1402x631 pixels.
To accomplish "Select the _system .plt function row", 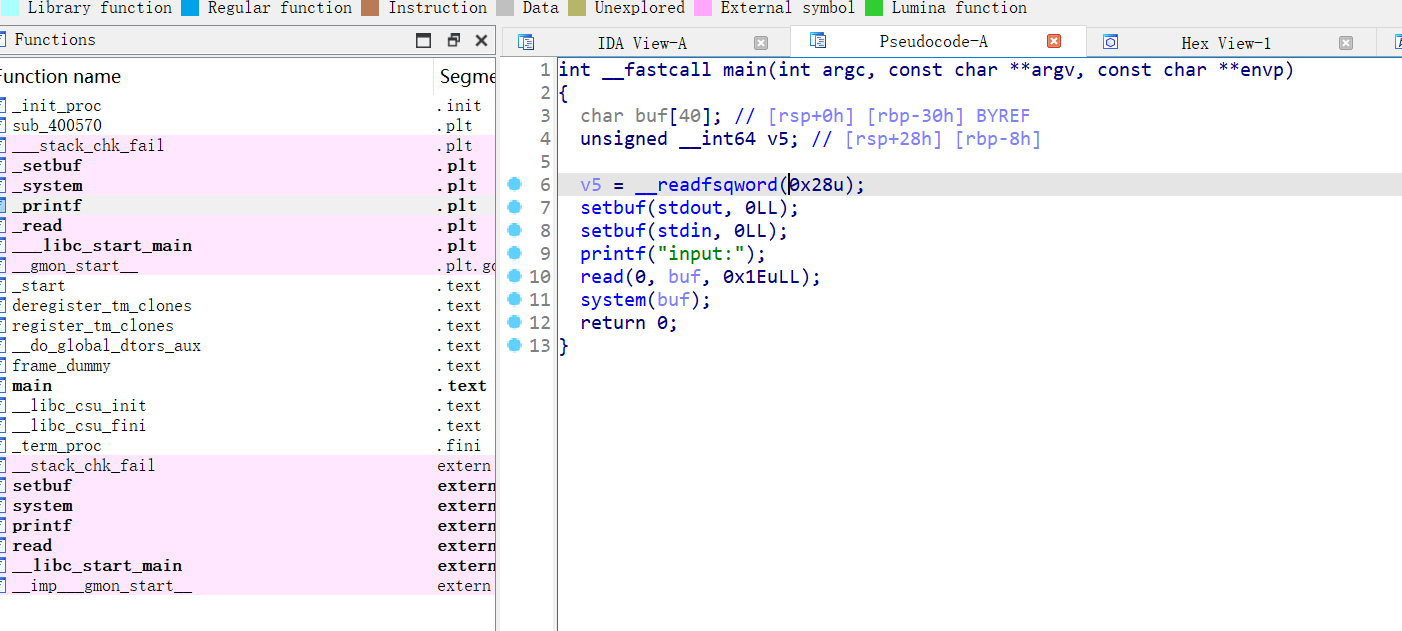I will pyautogui.click(x=248, y=186).
